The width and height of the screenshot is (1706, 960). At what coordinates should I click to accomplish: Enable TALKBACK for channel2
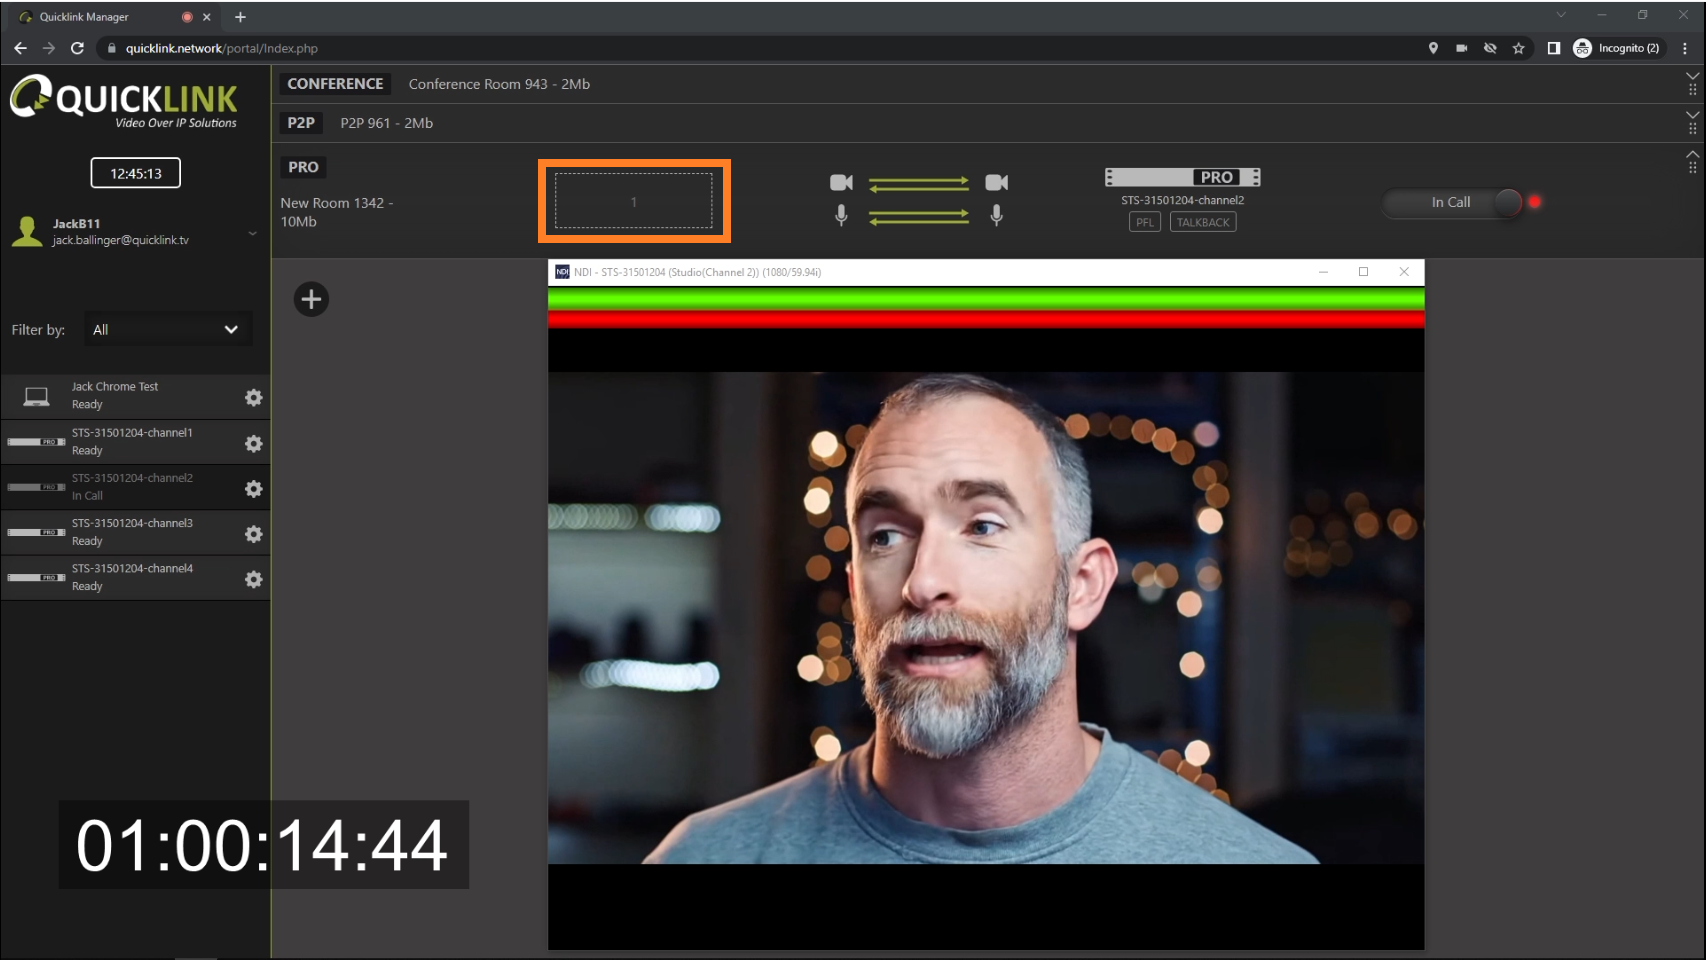coord(1202,222)
